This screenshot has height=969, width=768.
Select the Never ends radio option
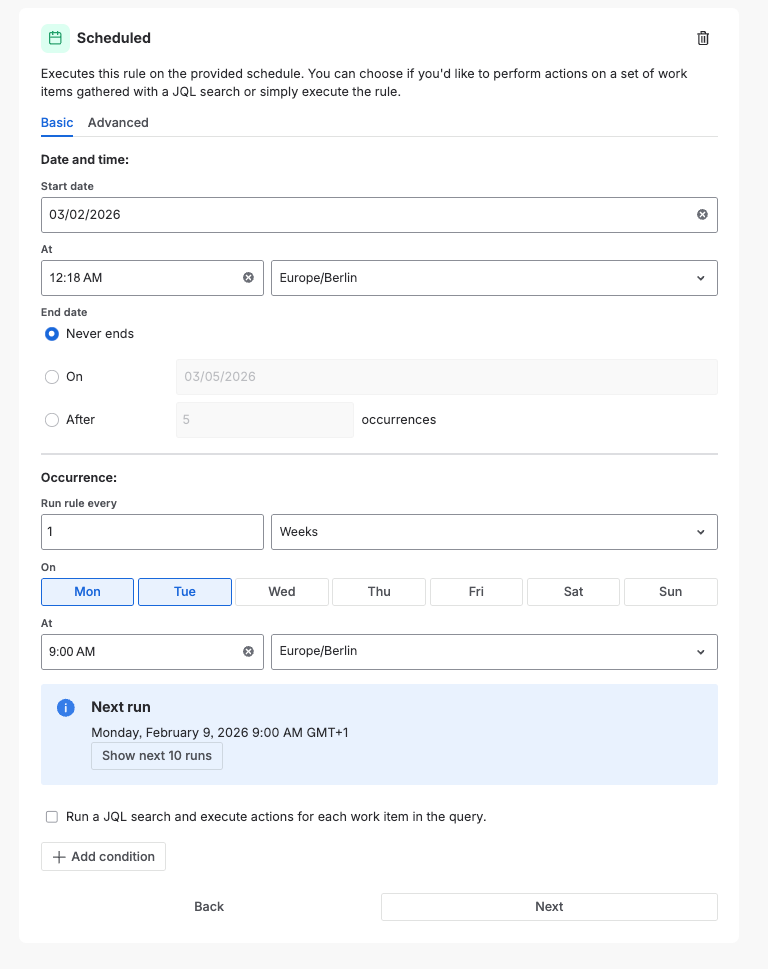point(52,334)
